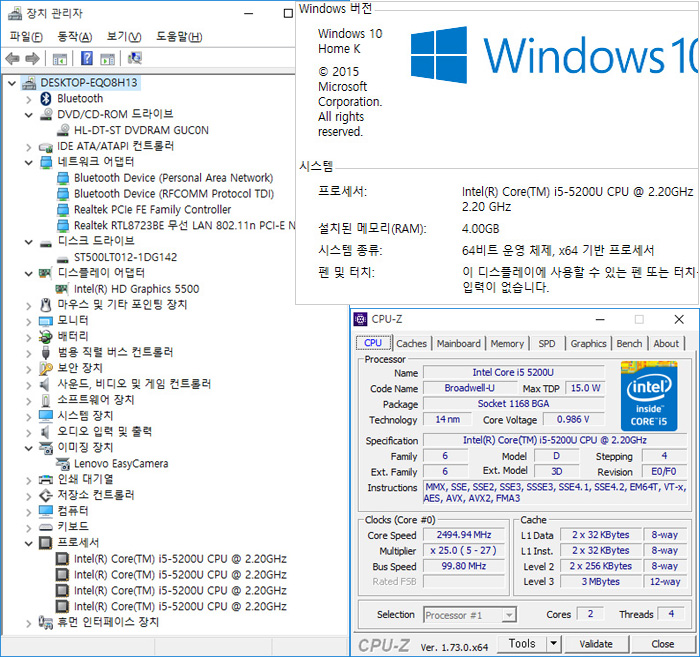
Task: Switch to the Mainboard tab in CPU-Z
Action: (x=458, y=343)
